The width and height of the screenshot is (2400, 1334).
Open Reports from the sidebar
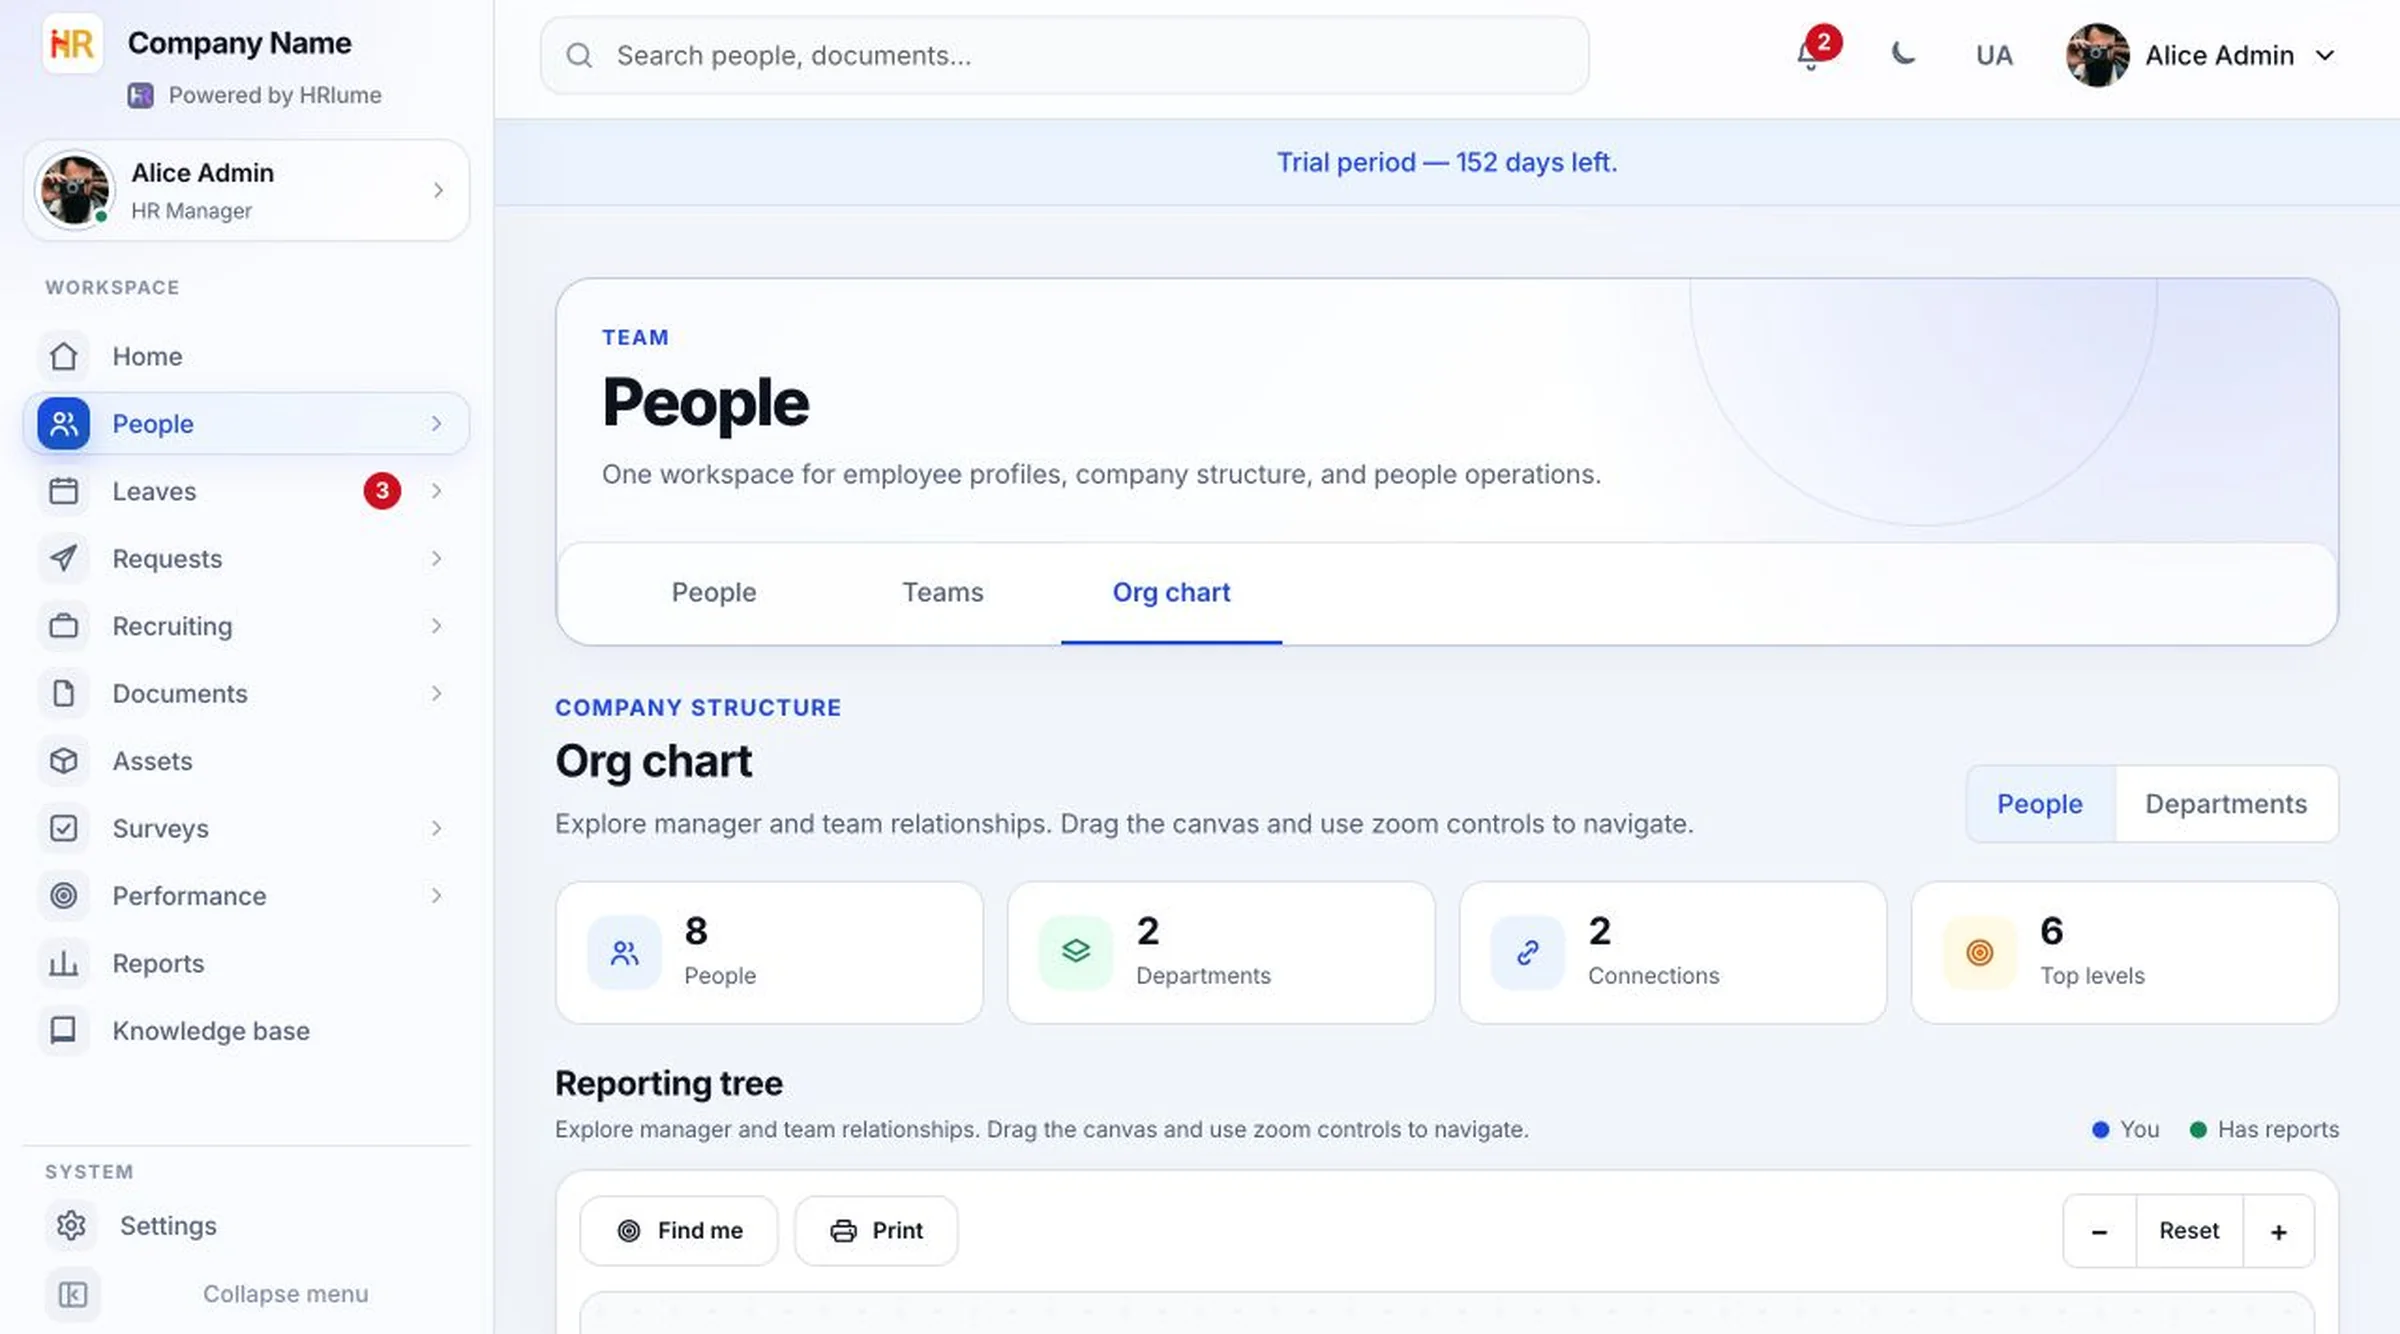(x=246, y=963)
